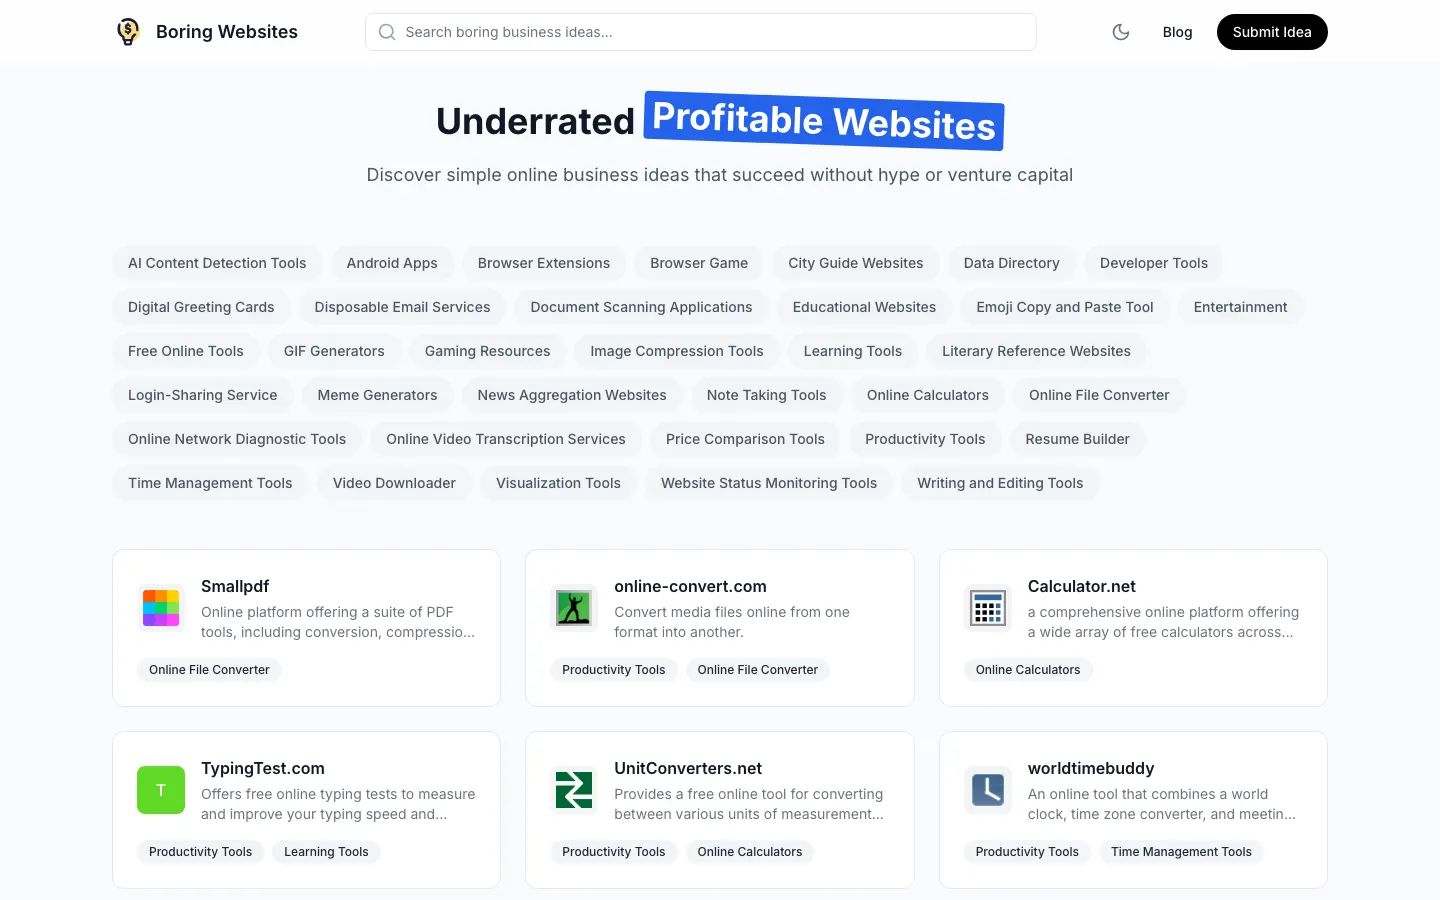Click the UnitConverters.net arrows icon
This screenshot has width=1440, height=900.
point(574,790)
